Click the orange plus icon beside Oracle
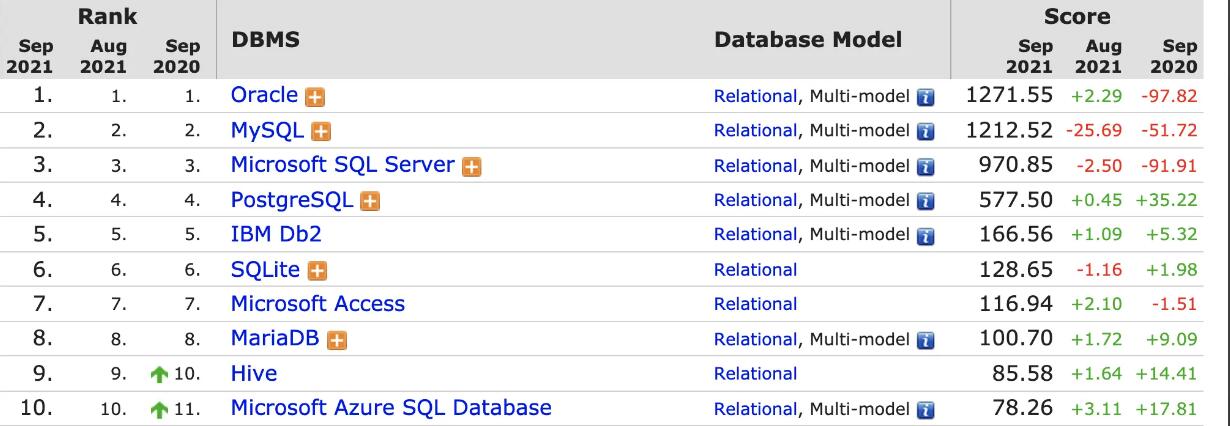 click(317, 97)
